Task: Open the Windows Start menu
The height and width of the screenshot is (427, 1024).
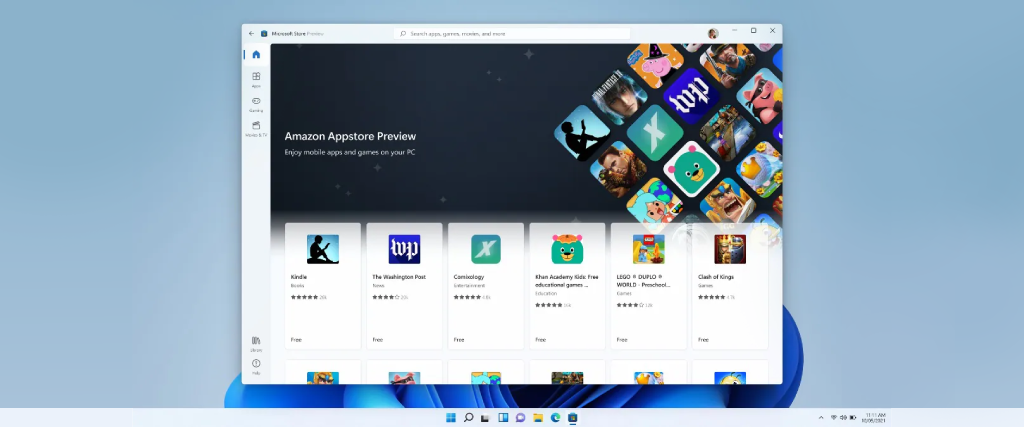Action: (451, 418)
